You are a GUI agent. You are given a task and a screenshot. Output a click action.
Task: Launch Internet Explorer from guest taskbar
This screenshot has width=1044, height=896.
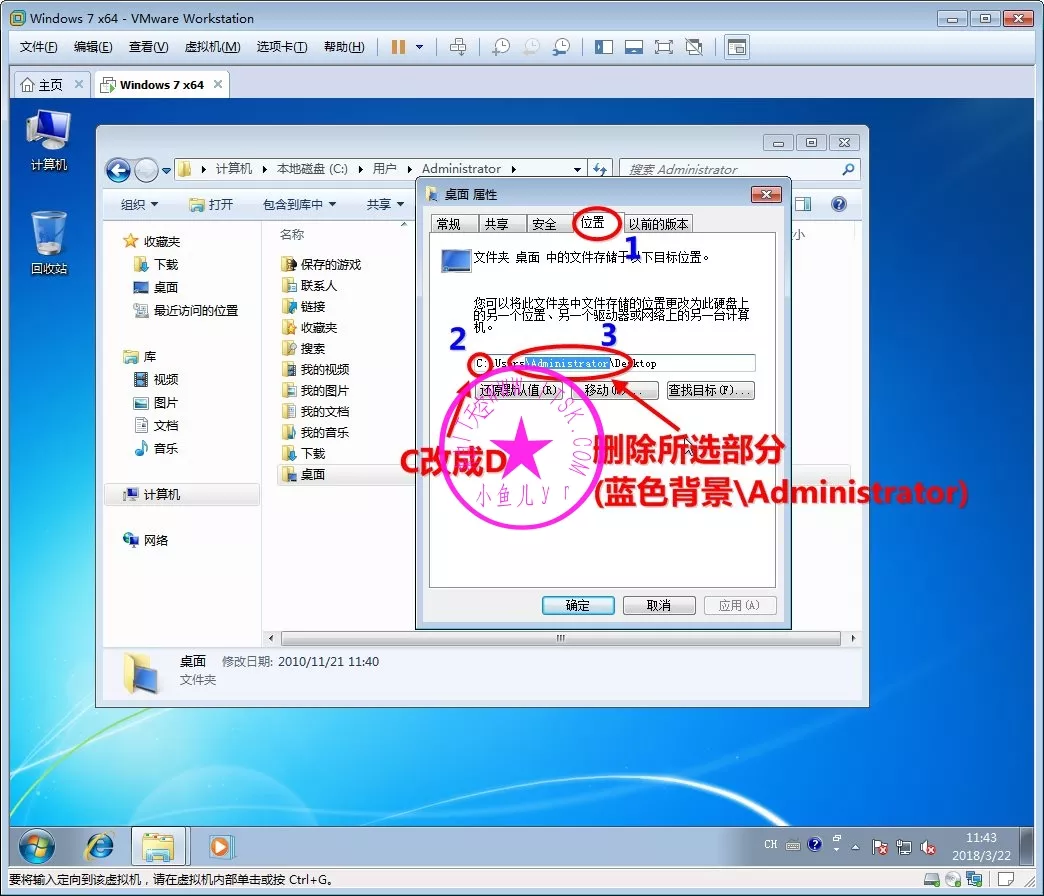click(99, 845)
